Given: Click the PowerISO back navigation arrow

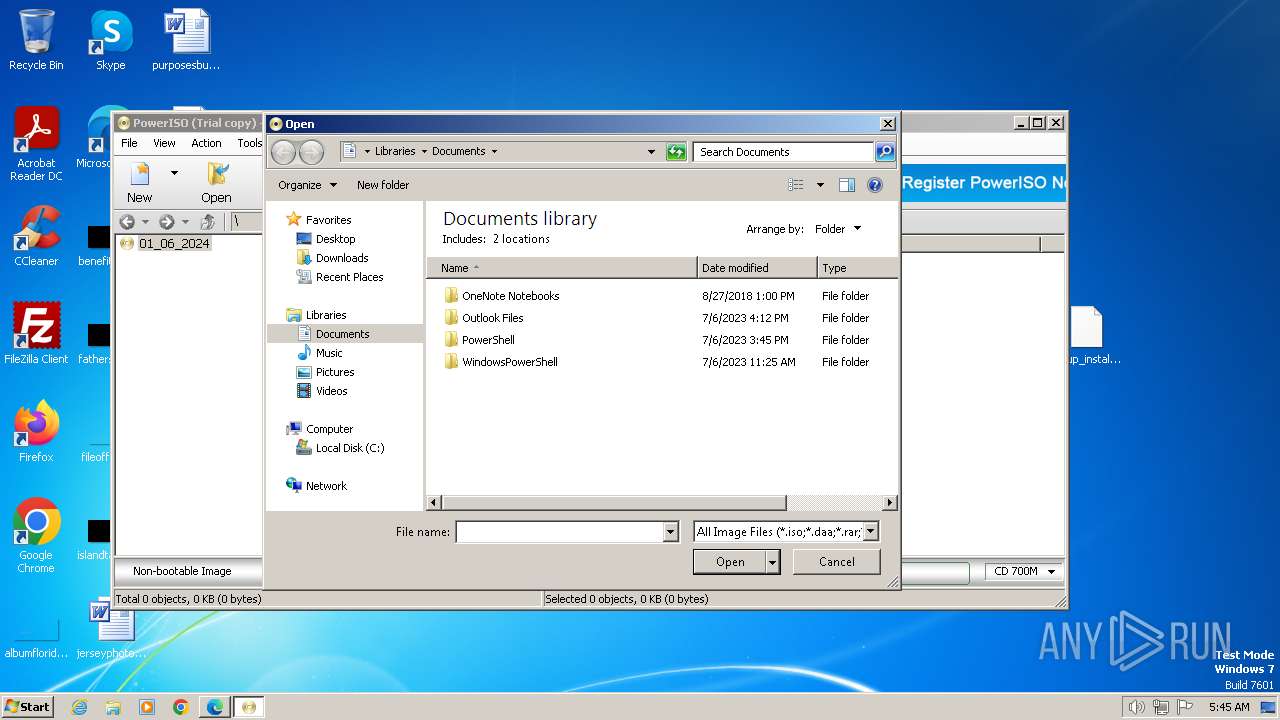Looking at the screenshot, I should [x=127, y=222].
